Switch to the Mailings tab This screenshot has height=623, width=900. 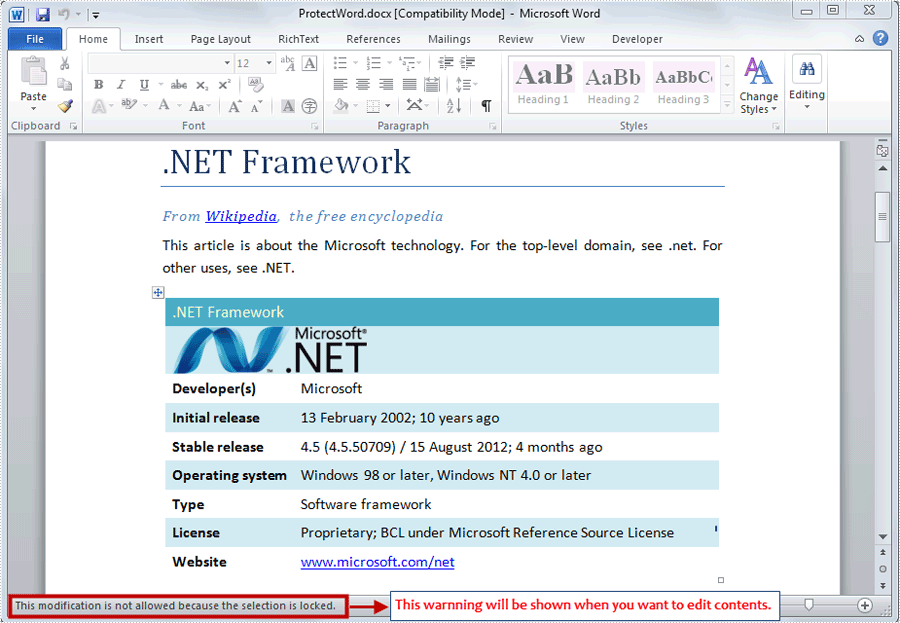(x=449, y=39)
